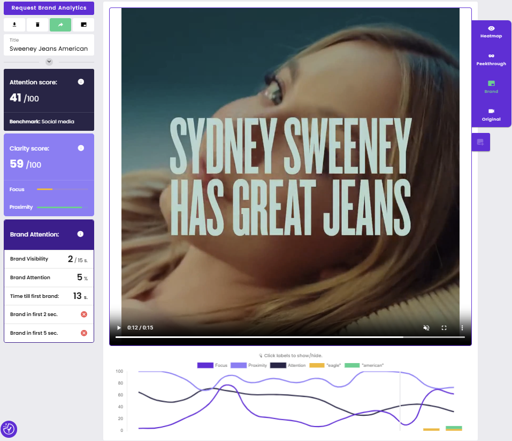The width and height of the screenshot is (512, 441).
Task: Toggle Attention line in chart legend
Action: 288,365
